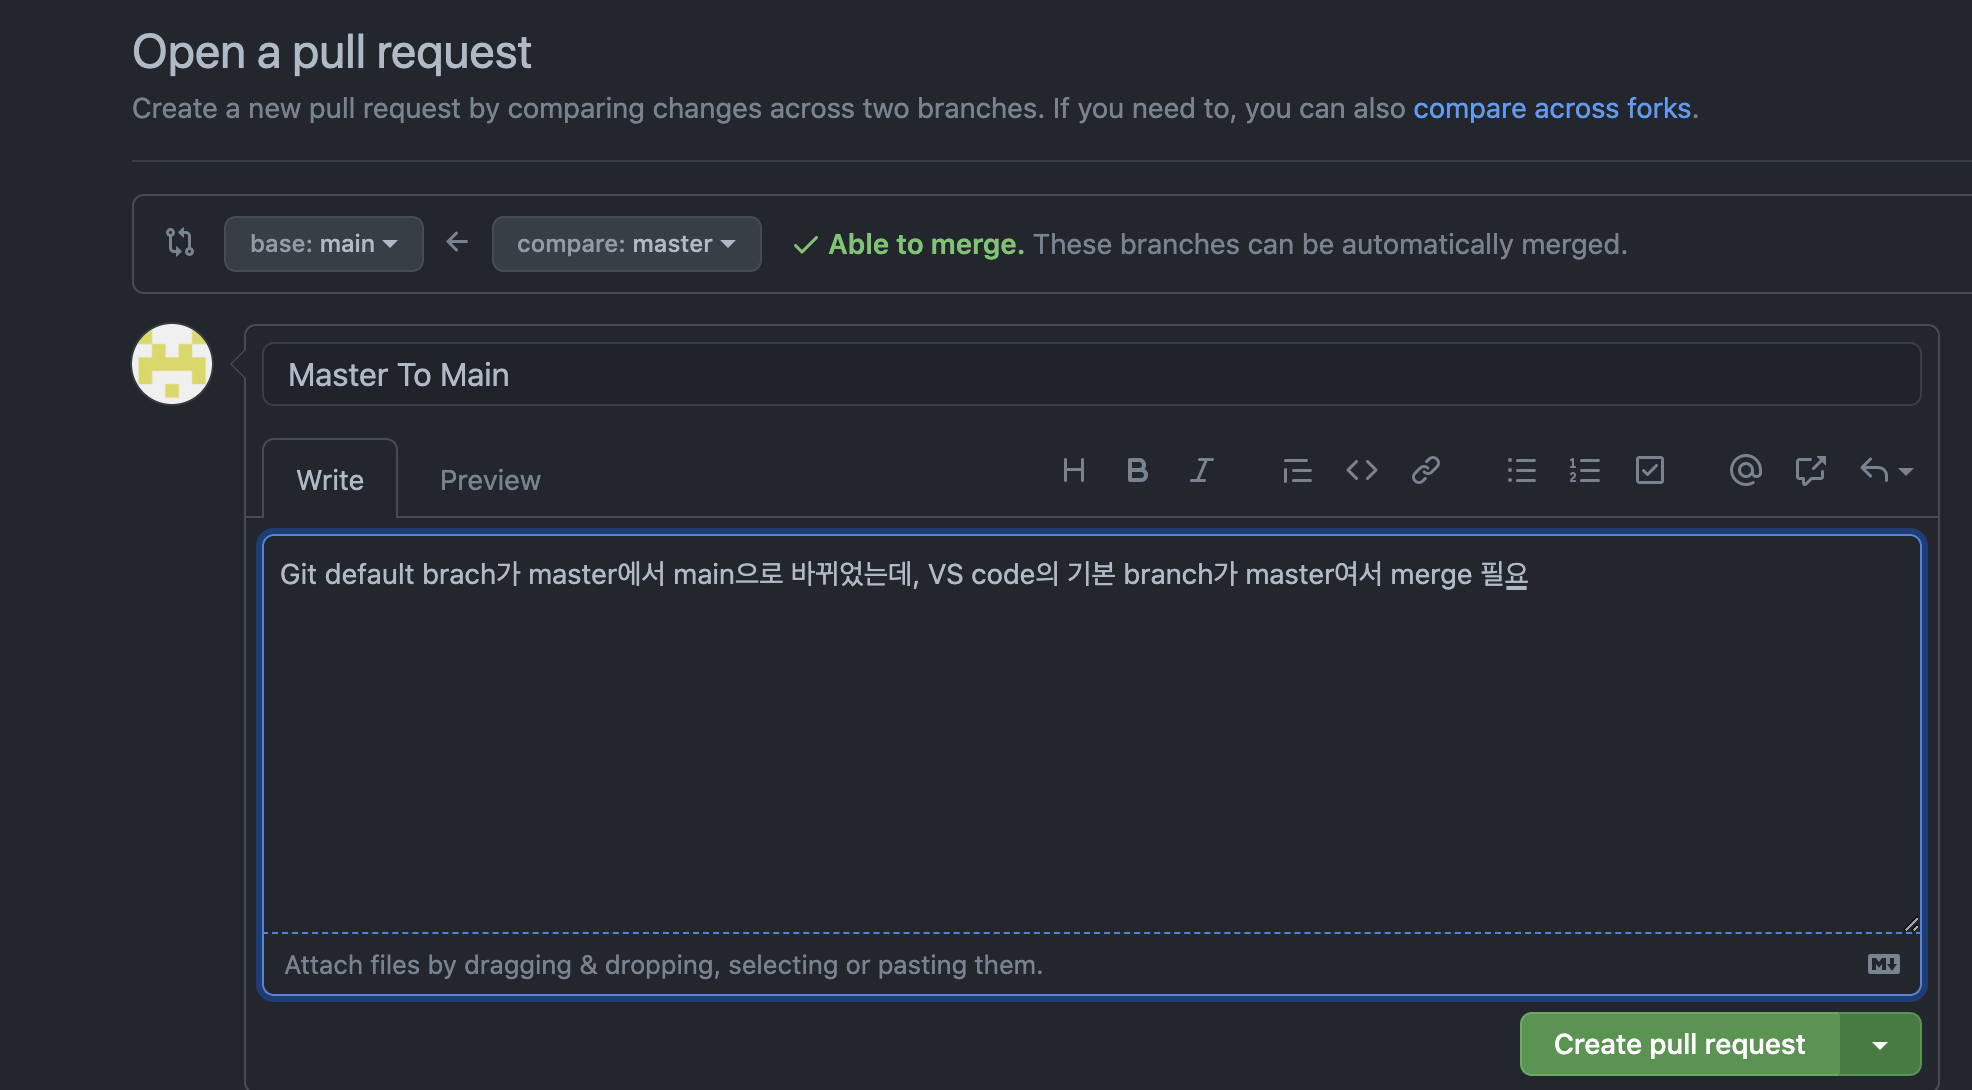Open the compare: master branch dropdown
Viewport: 1972px width, 1090px height.
[626, 244]
